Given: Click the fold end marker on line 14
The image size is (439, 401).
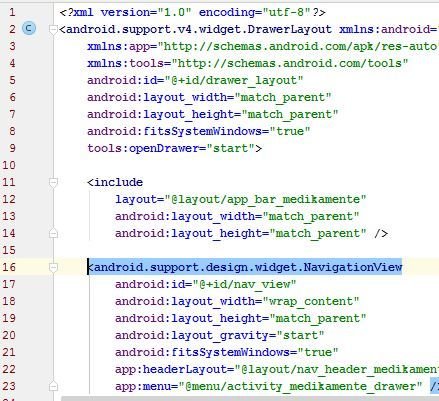Looking at the screenshot, I should (53, 233).
